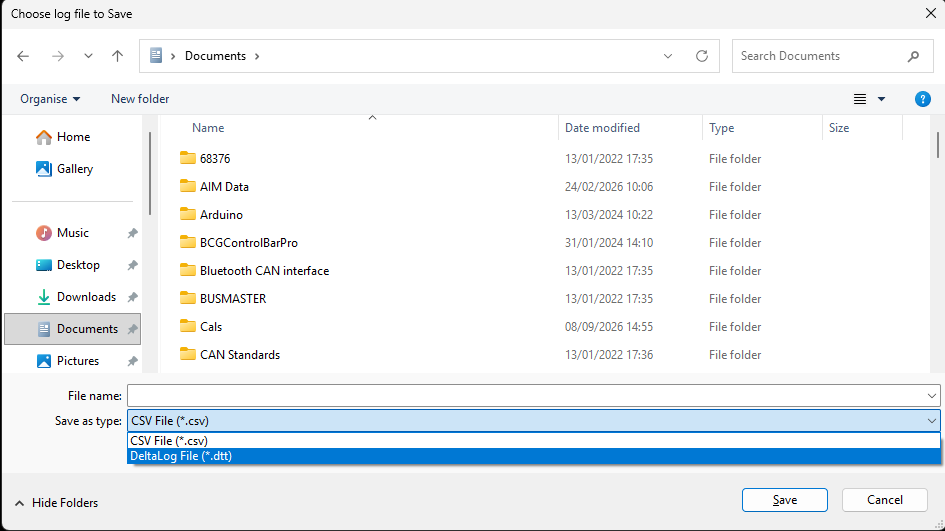Click the 24/02/2026 10:06 date cell
Screen dimensions: 945x531
(x=609, y=187)
